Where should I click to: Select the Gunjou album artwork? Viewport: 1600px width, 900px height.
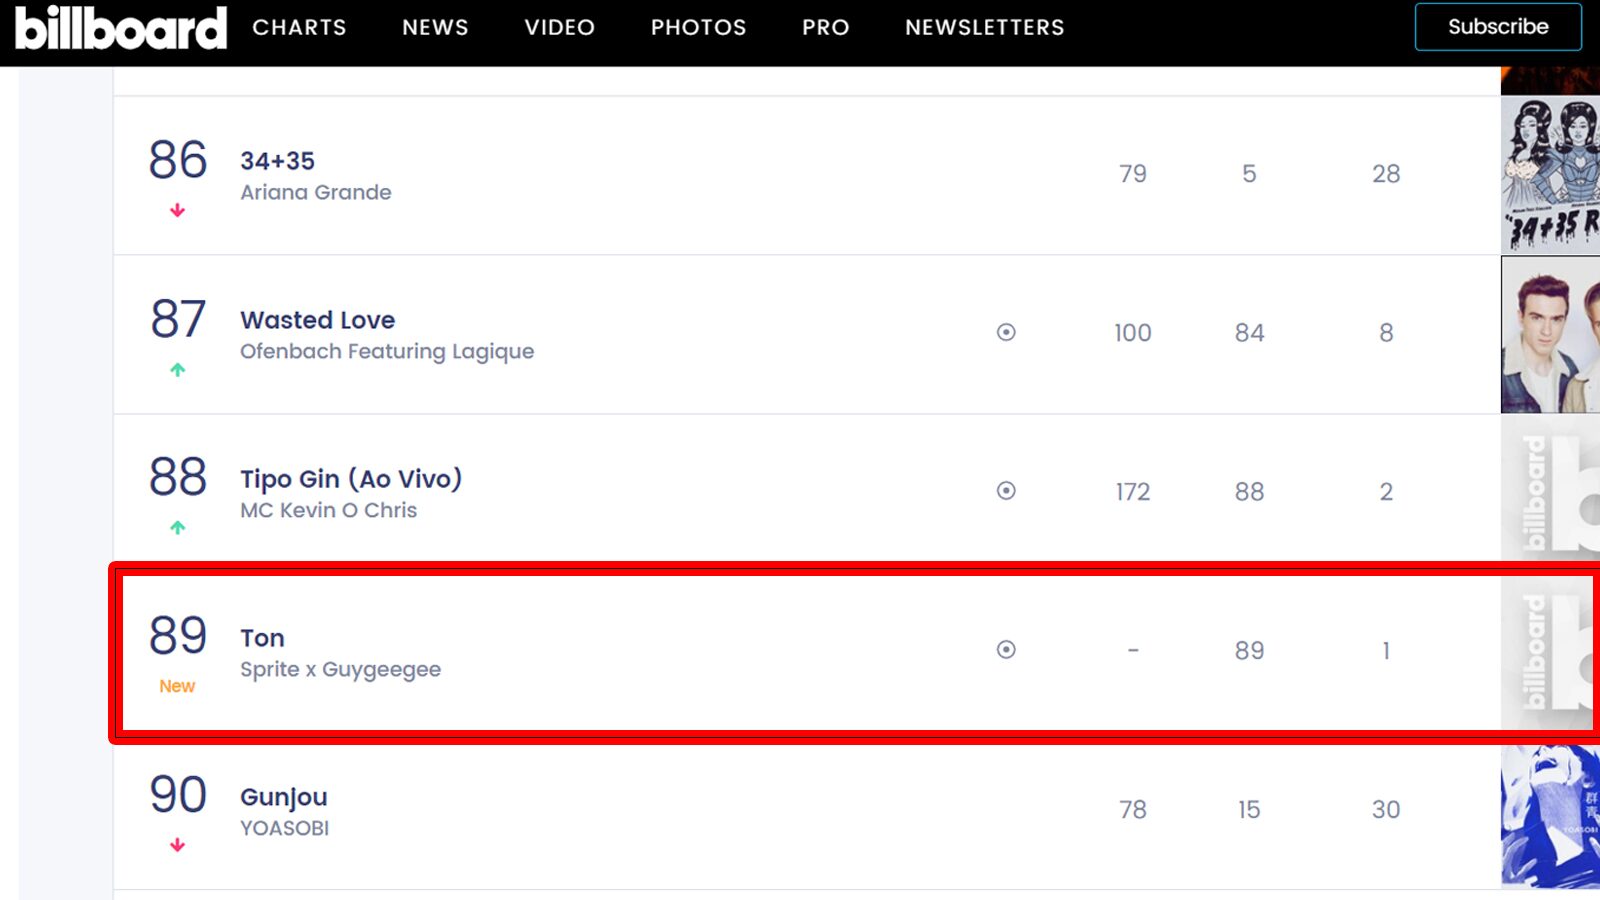tap(1550, 815)
